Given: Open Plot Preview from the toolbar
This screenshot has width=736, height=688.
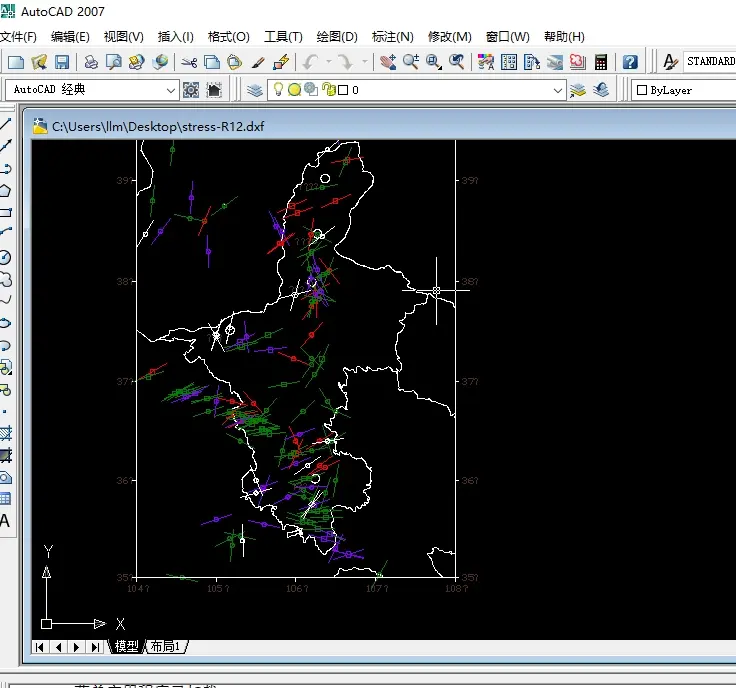Looking at the screenshot, I should (x=114, y=61).
